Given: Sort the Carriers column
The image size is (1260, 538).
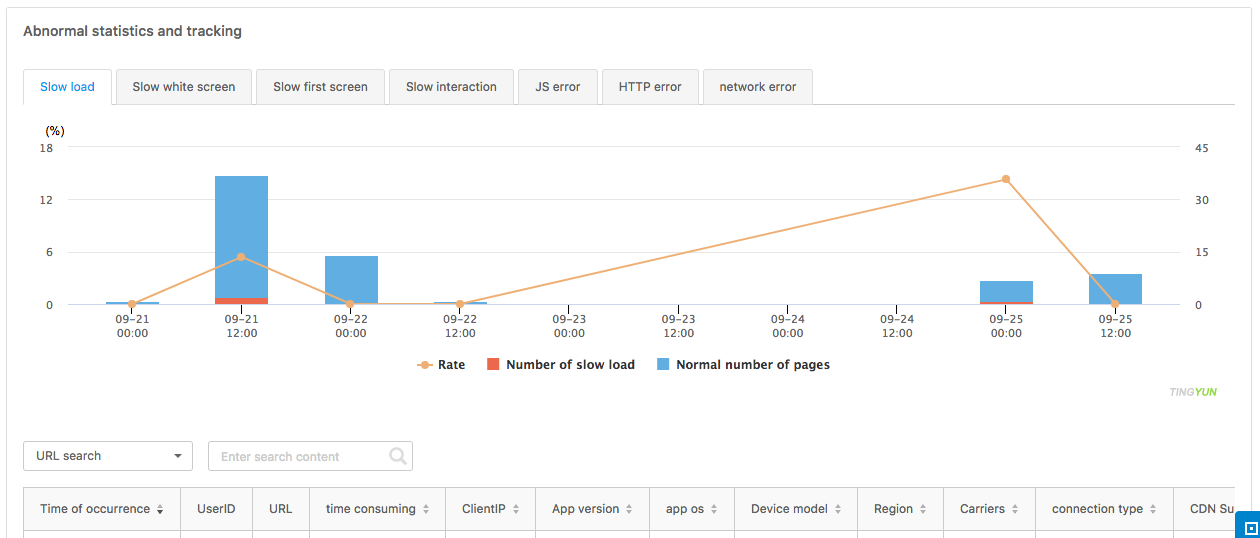Looking at the screenshot, I should point(1014,510).
